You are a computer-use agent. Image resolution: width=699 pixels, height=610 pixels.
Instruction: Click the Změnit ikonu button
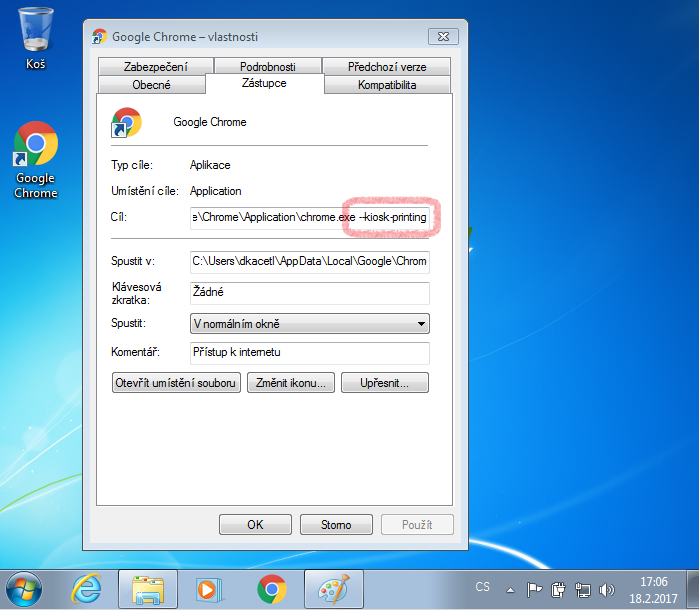[291, 383]
